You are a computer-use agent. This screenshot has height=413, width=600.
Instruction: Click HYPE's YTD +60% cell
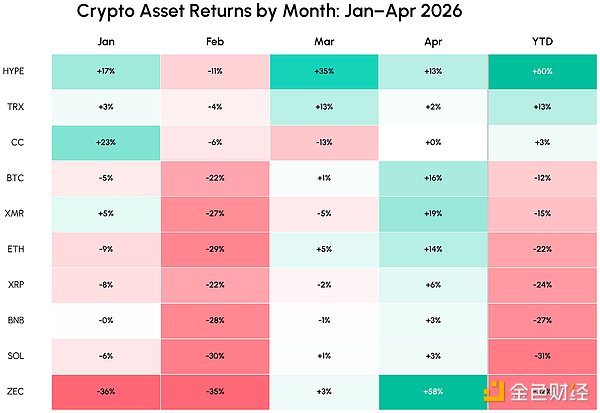pyautogui.click(x=542, y=72)
